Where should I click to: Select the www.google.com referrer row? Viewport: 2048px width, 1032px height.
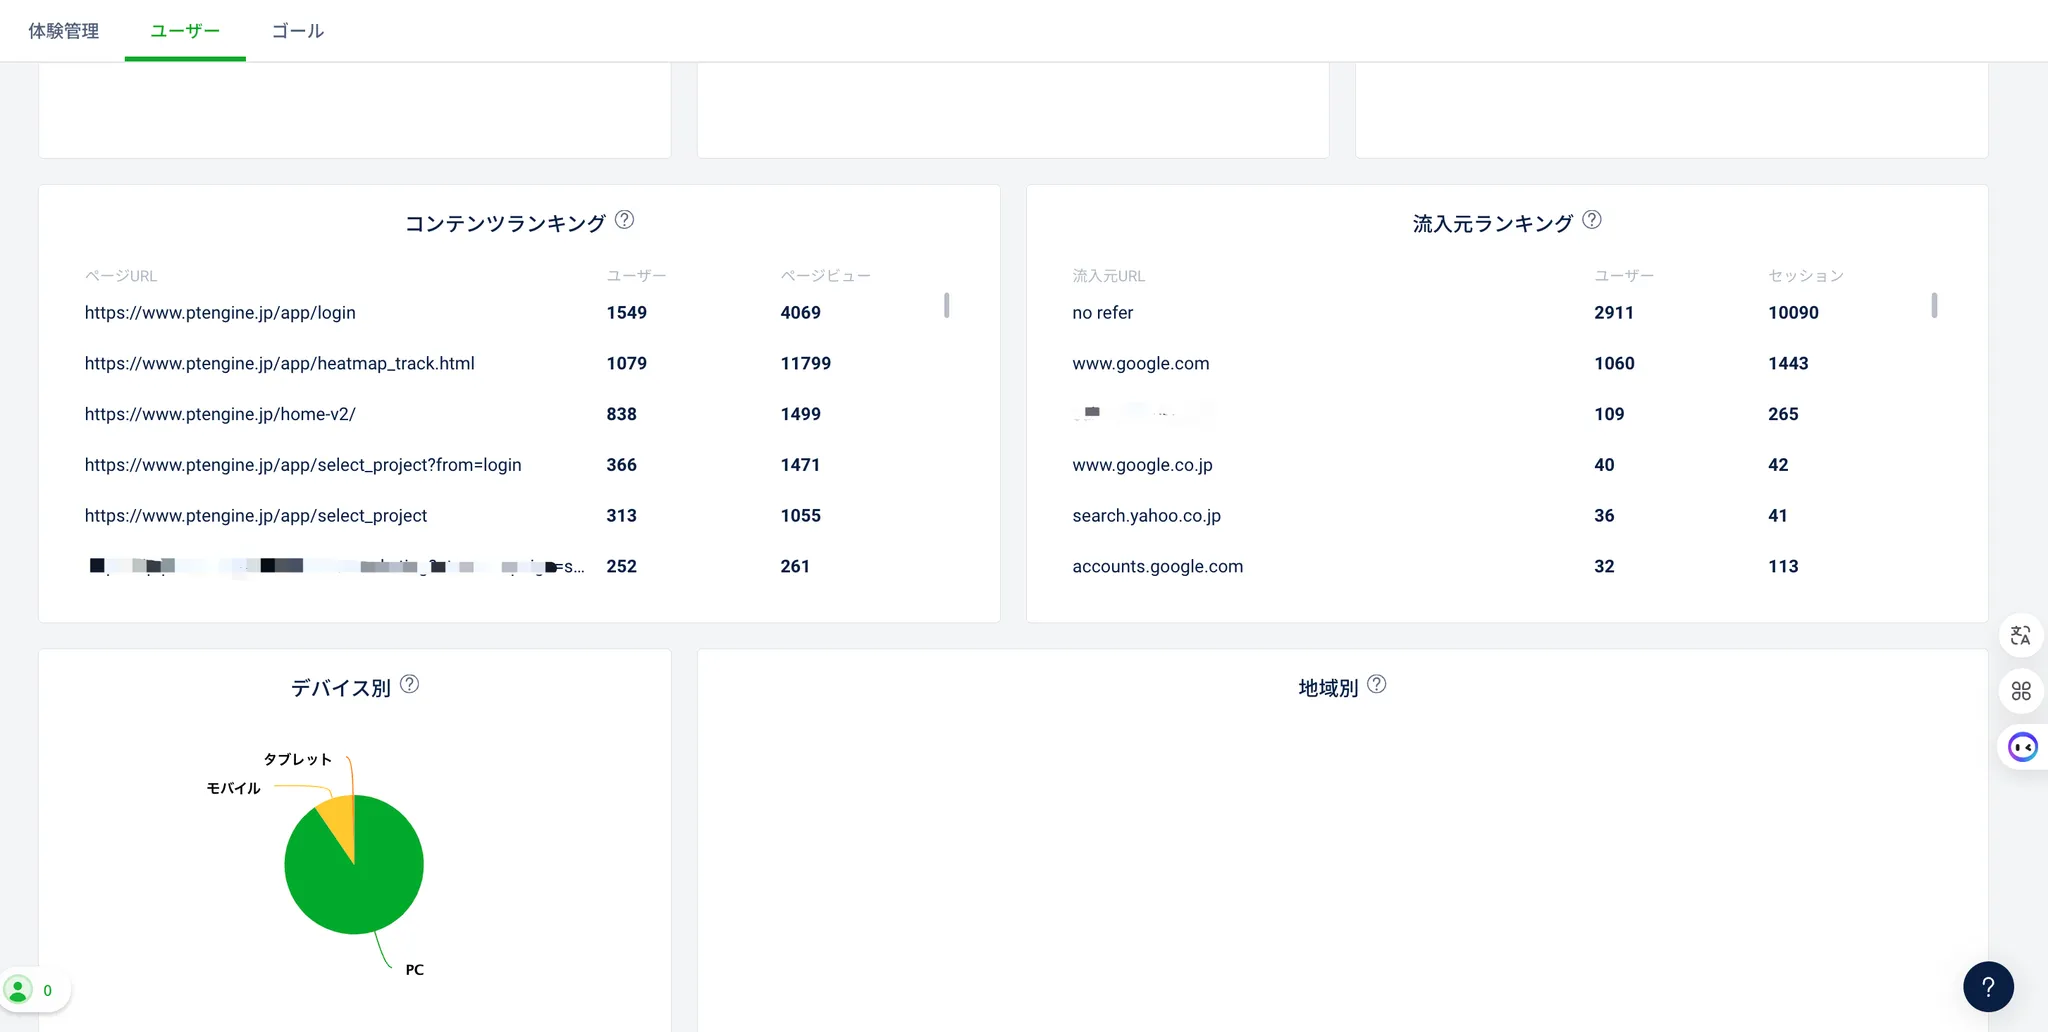click(1140, 364)
